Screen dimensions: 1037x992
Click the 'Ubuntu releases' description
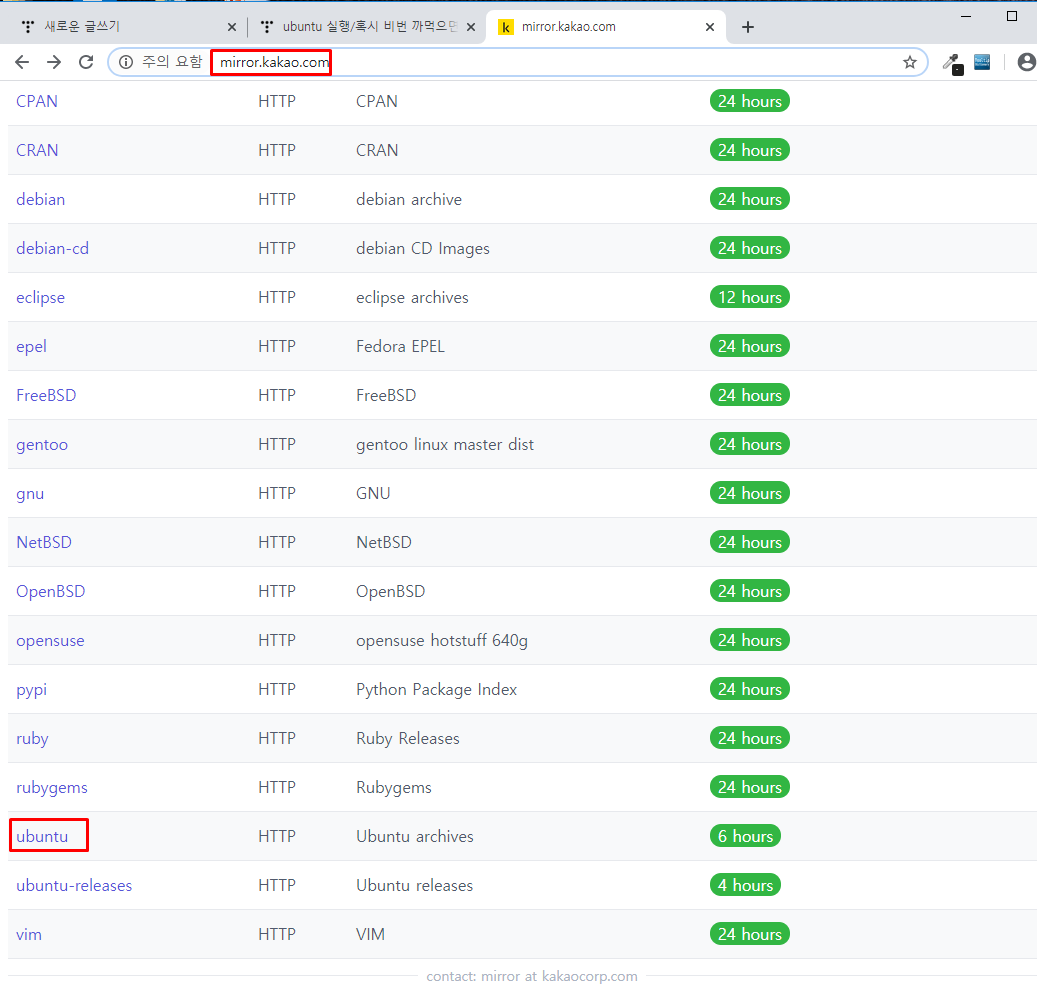pyautogui.click(x=415, y=885)
